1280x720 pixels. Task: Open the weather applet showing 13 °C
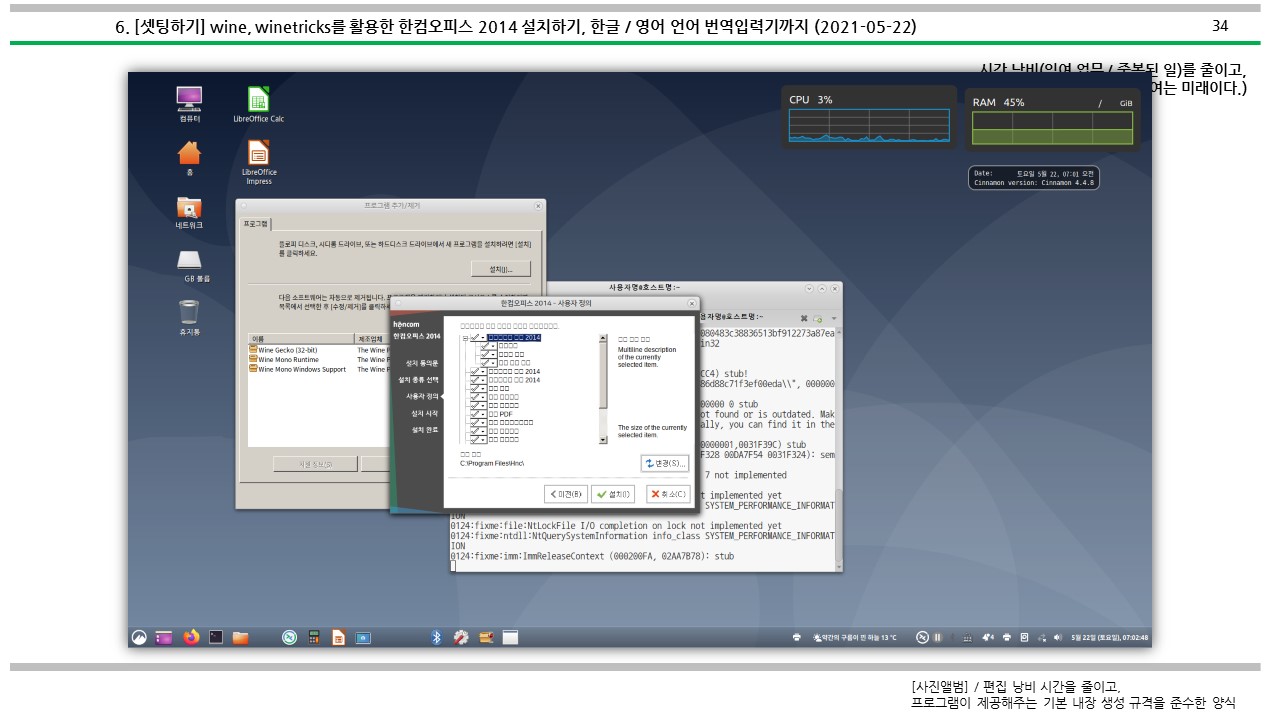click(x=855, y=637)
